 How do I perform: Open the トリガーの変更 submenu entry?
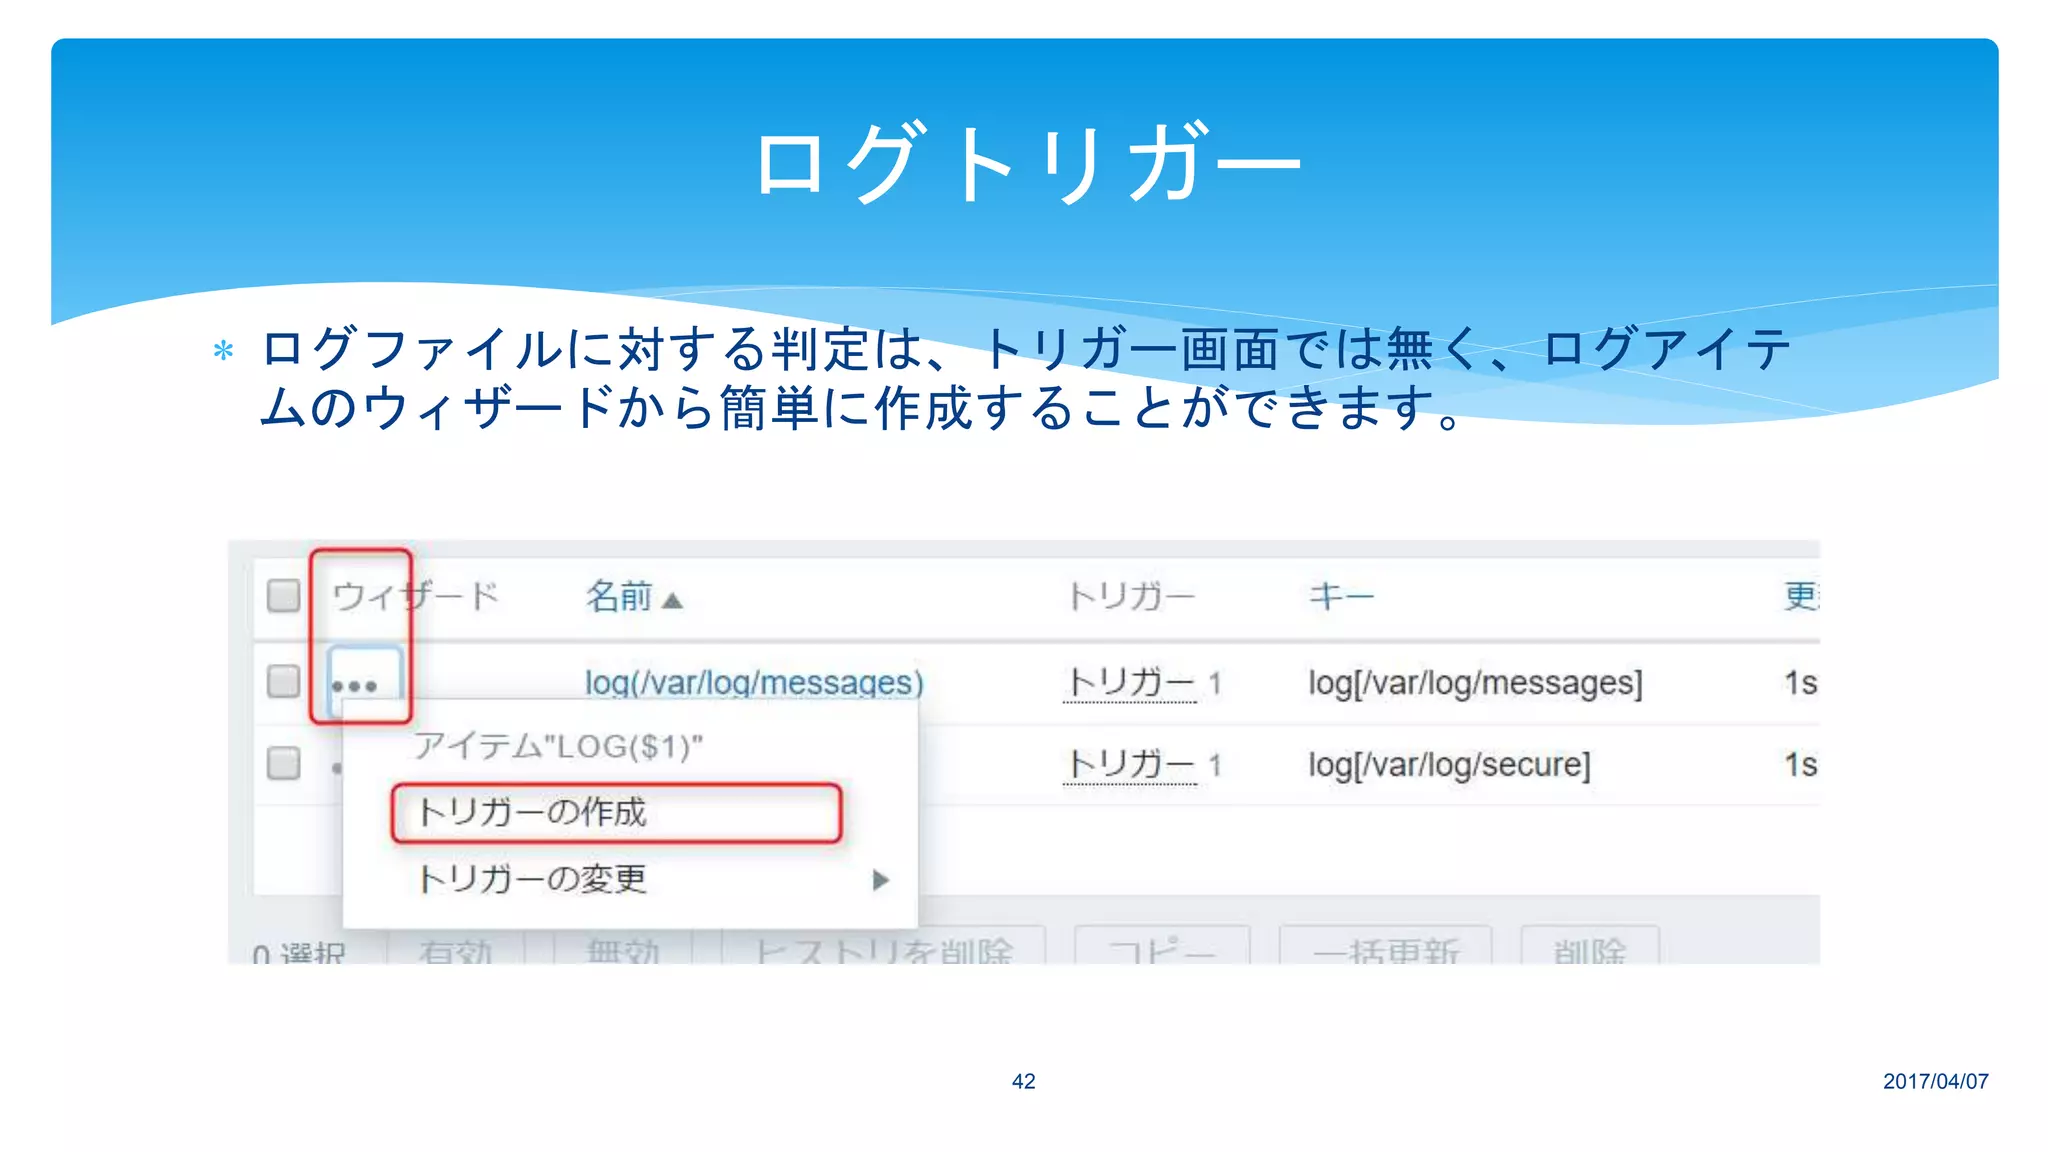[x=630, y=879]
